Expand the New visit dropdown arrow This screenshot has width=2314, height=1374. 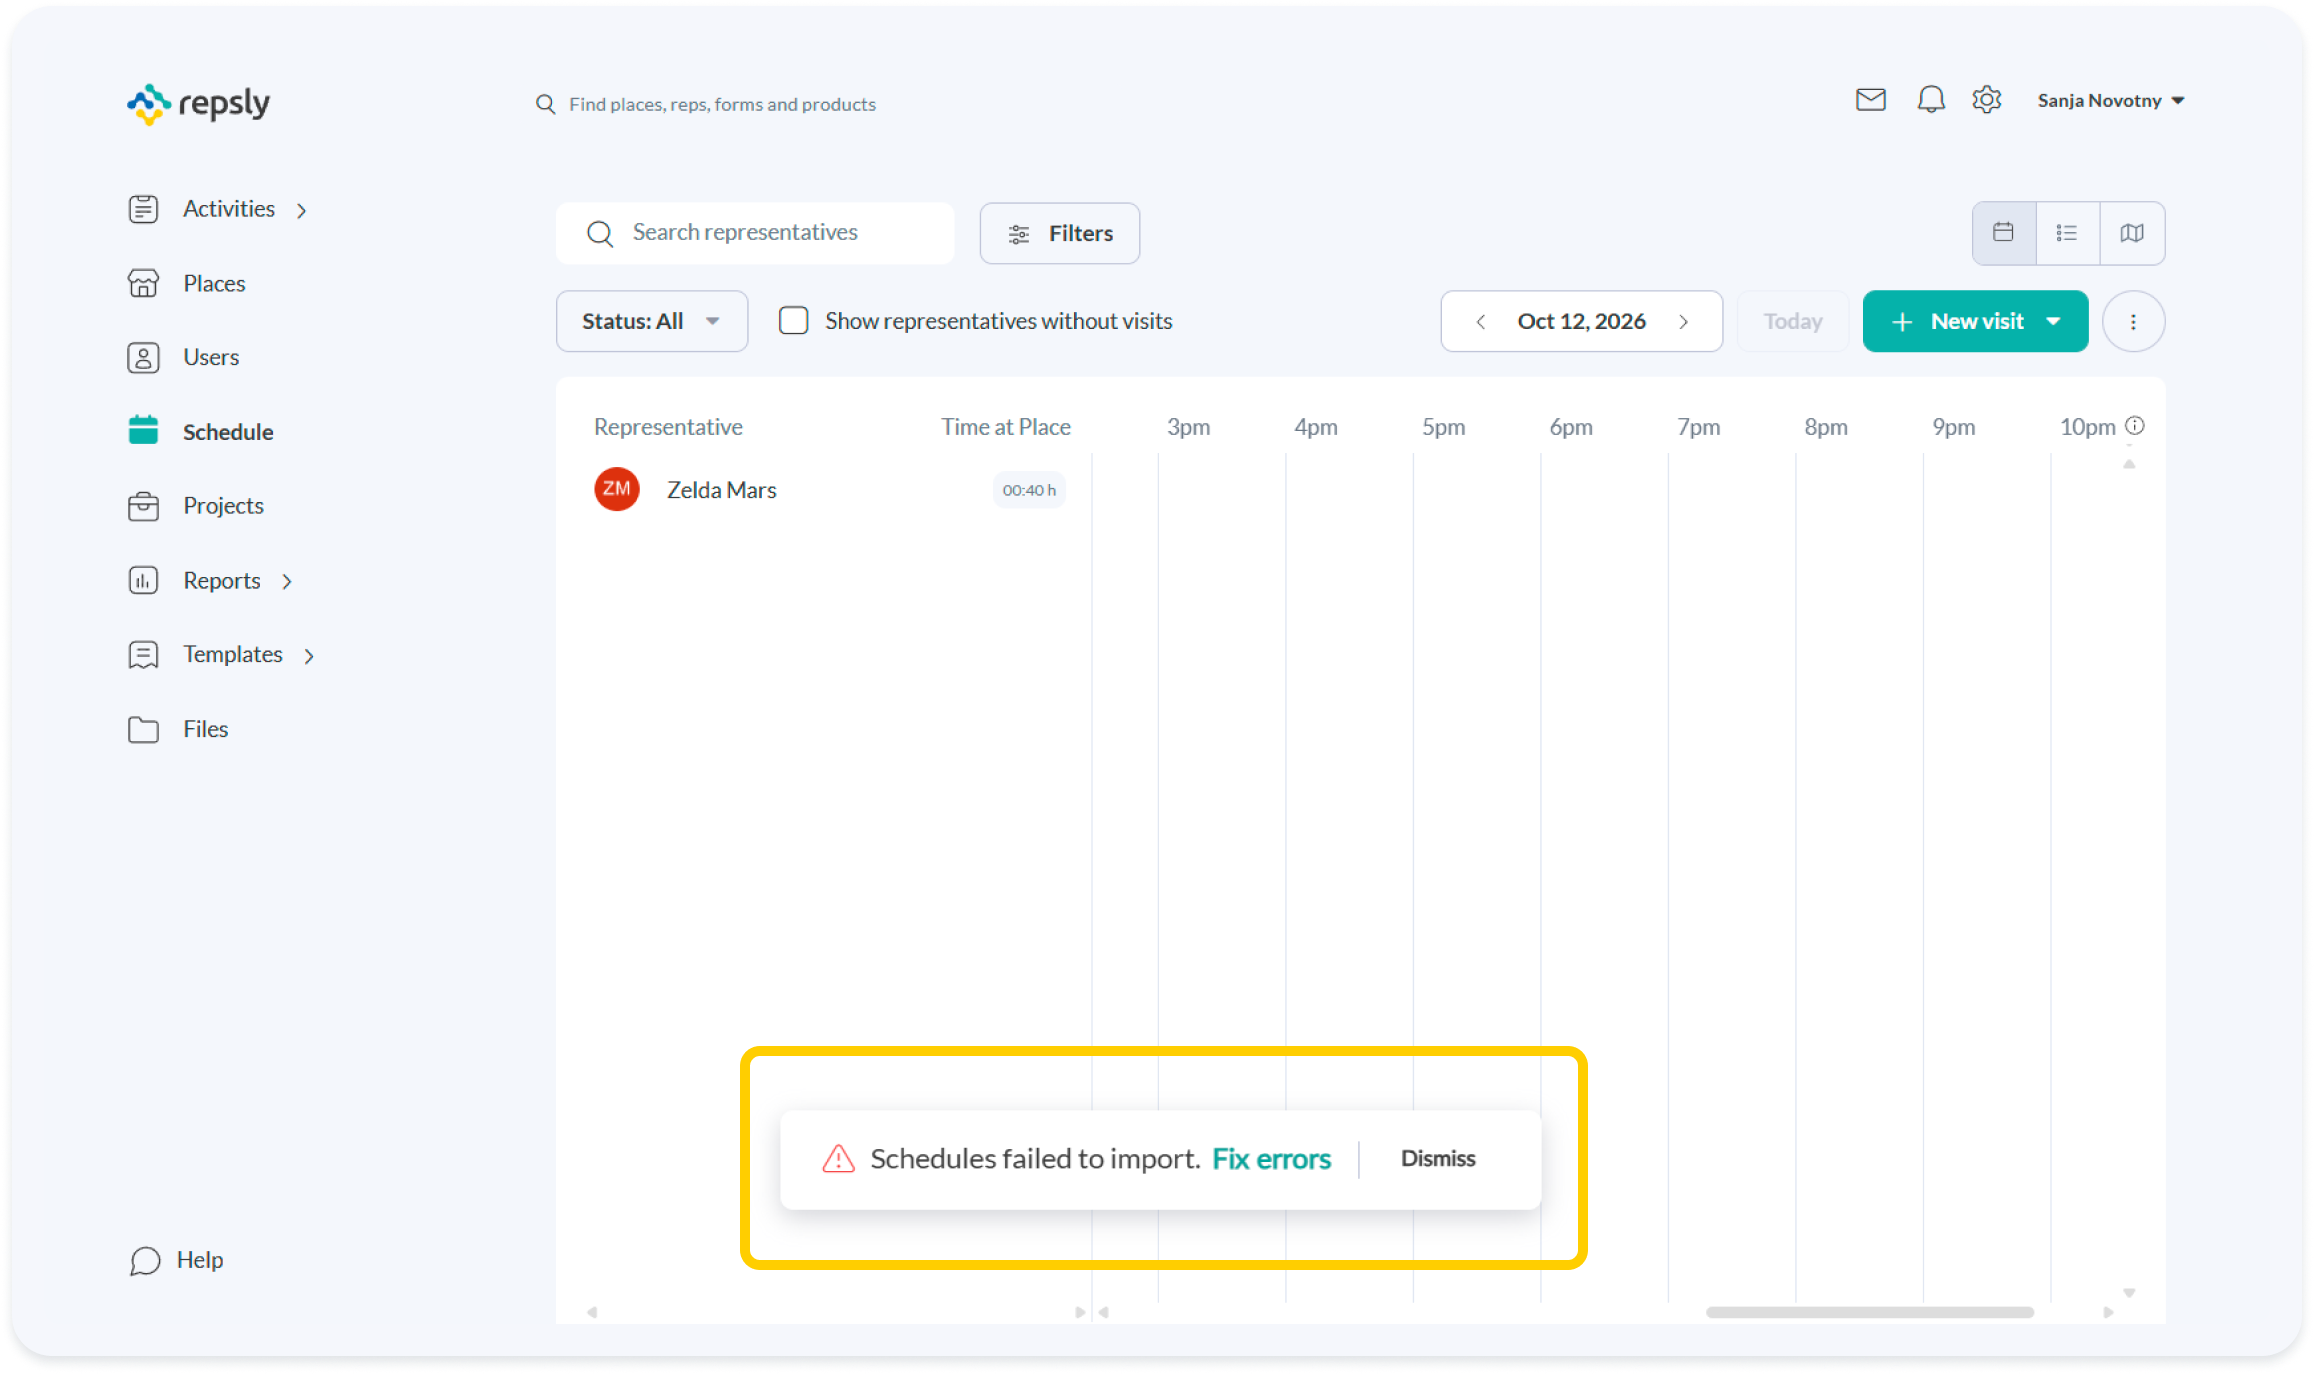2053,322
